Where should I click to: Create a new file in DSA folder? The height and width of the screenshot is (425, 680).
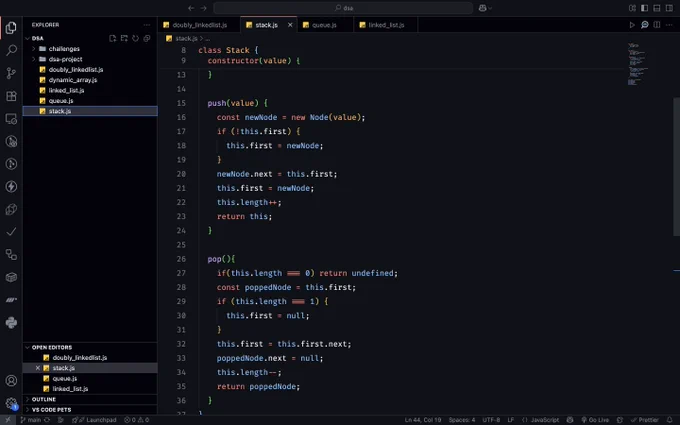[x=113, y=38]
